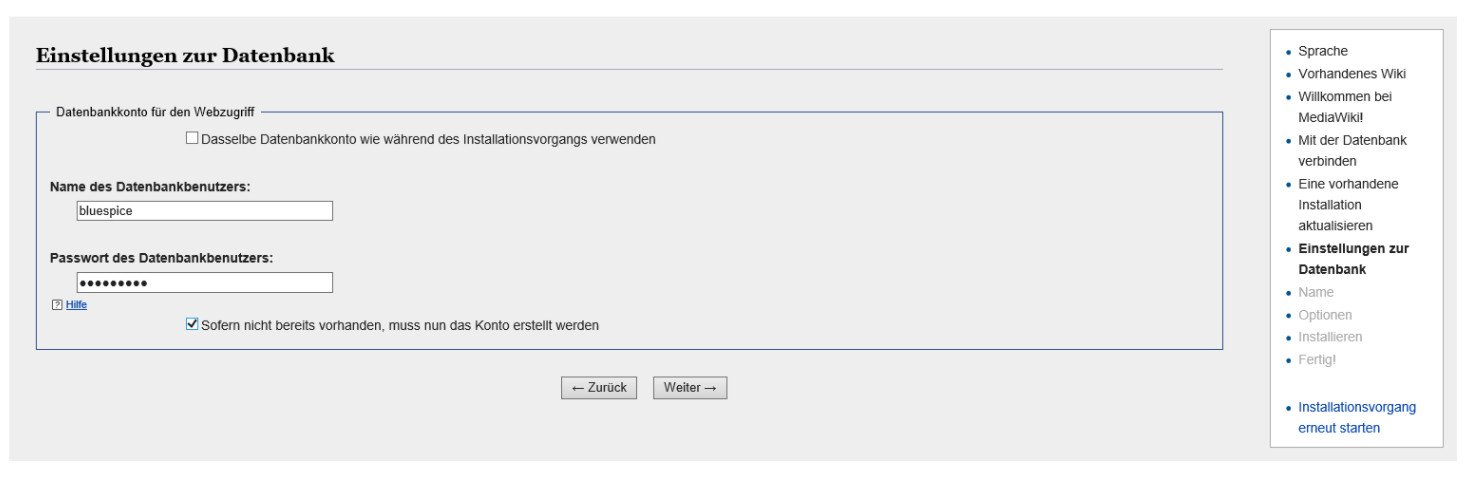Open the Sprache step in sidebar
The width and height of the screenshot is (1473, 480).
[1322, 51]
